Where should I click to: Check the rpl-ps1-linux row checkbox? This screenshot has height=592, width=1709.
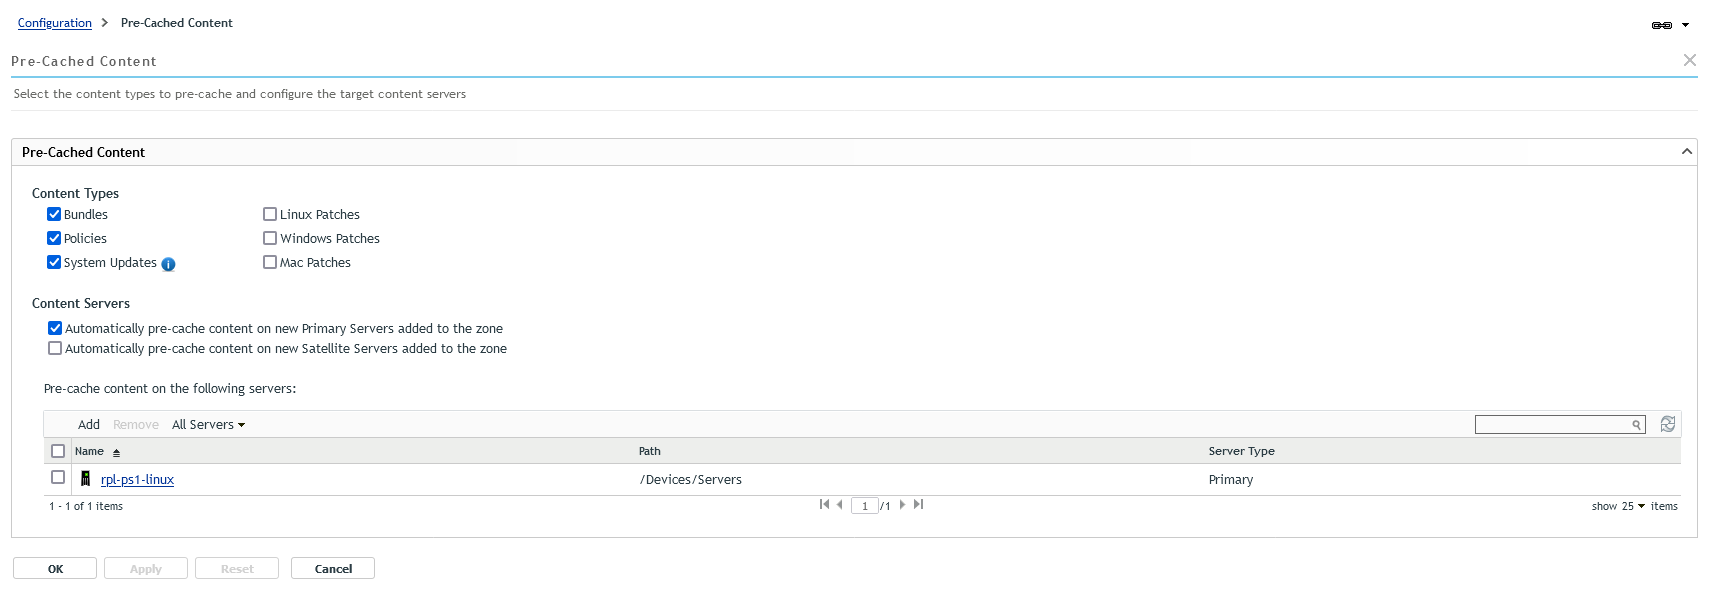[x=58, y=477]
